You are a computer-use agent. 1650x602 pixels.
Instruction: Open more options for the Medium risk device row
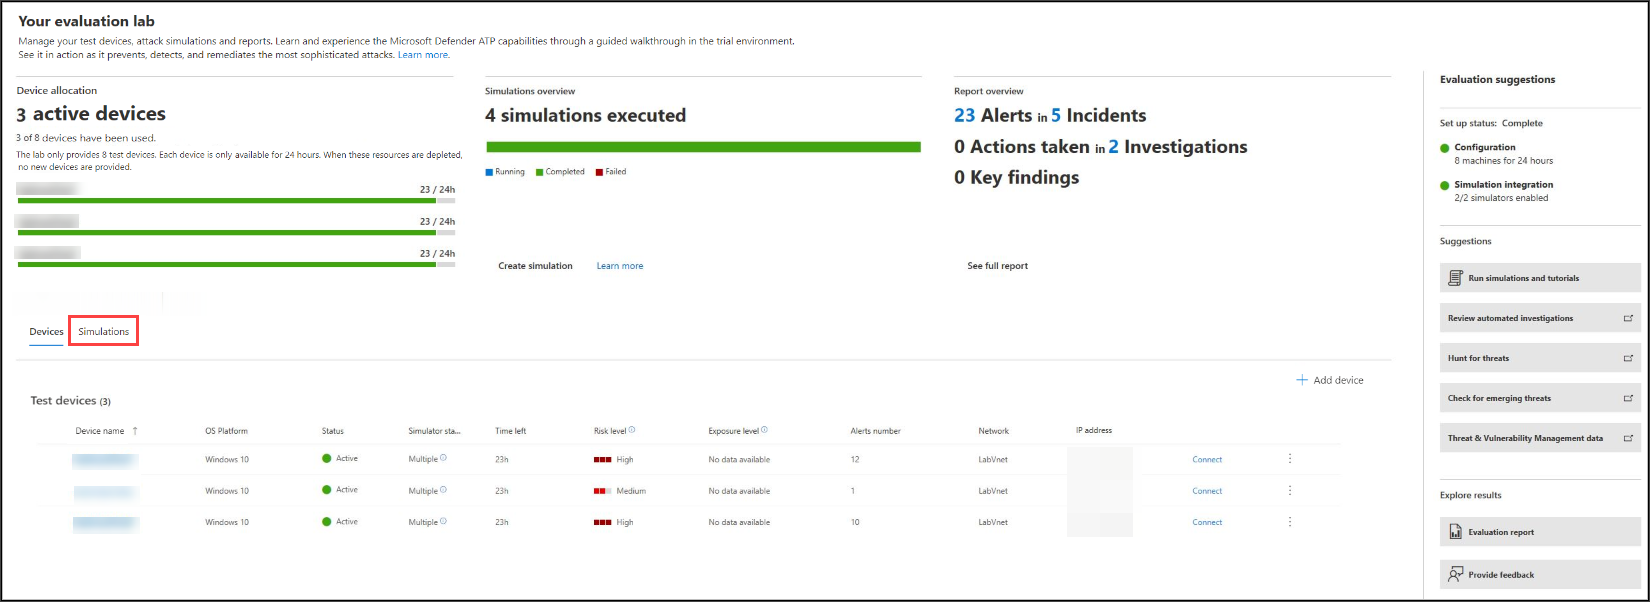click(1290, 490)
